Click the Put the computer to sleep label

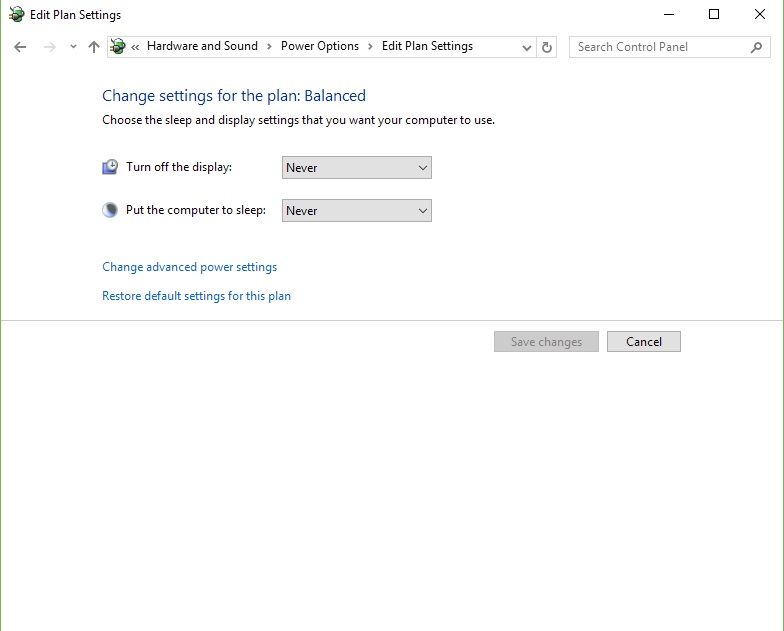tap(196, 210)
